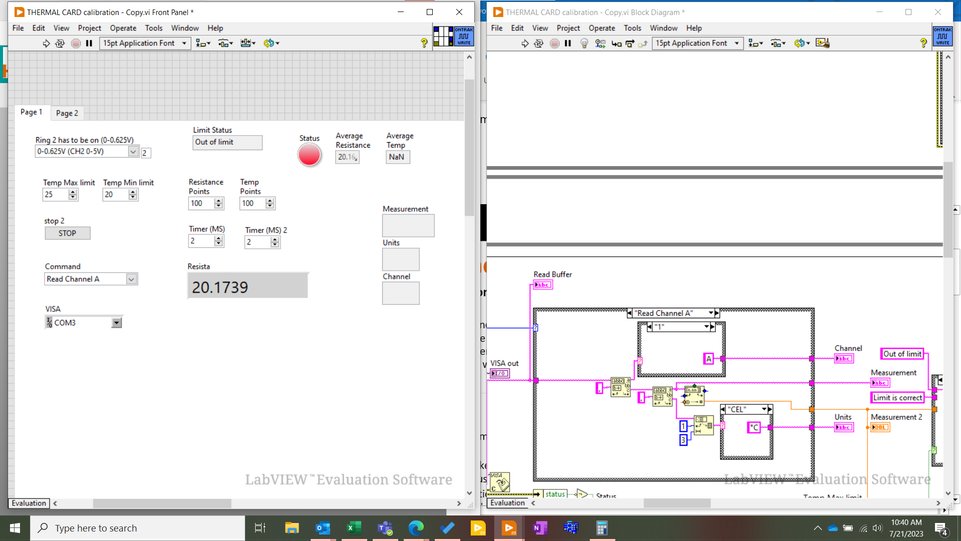Open Excel from the taskbar
The image size is (961, 541).
(x=354, y=528)
